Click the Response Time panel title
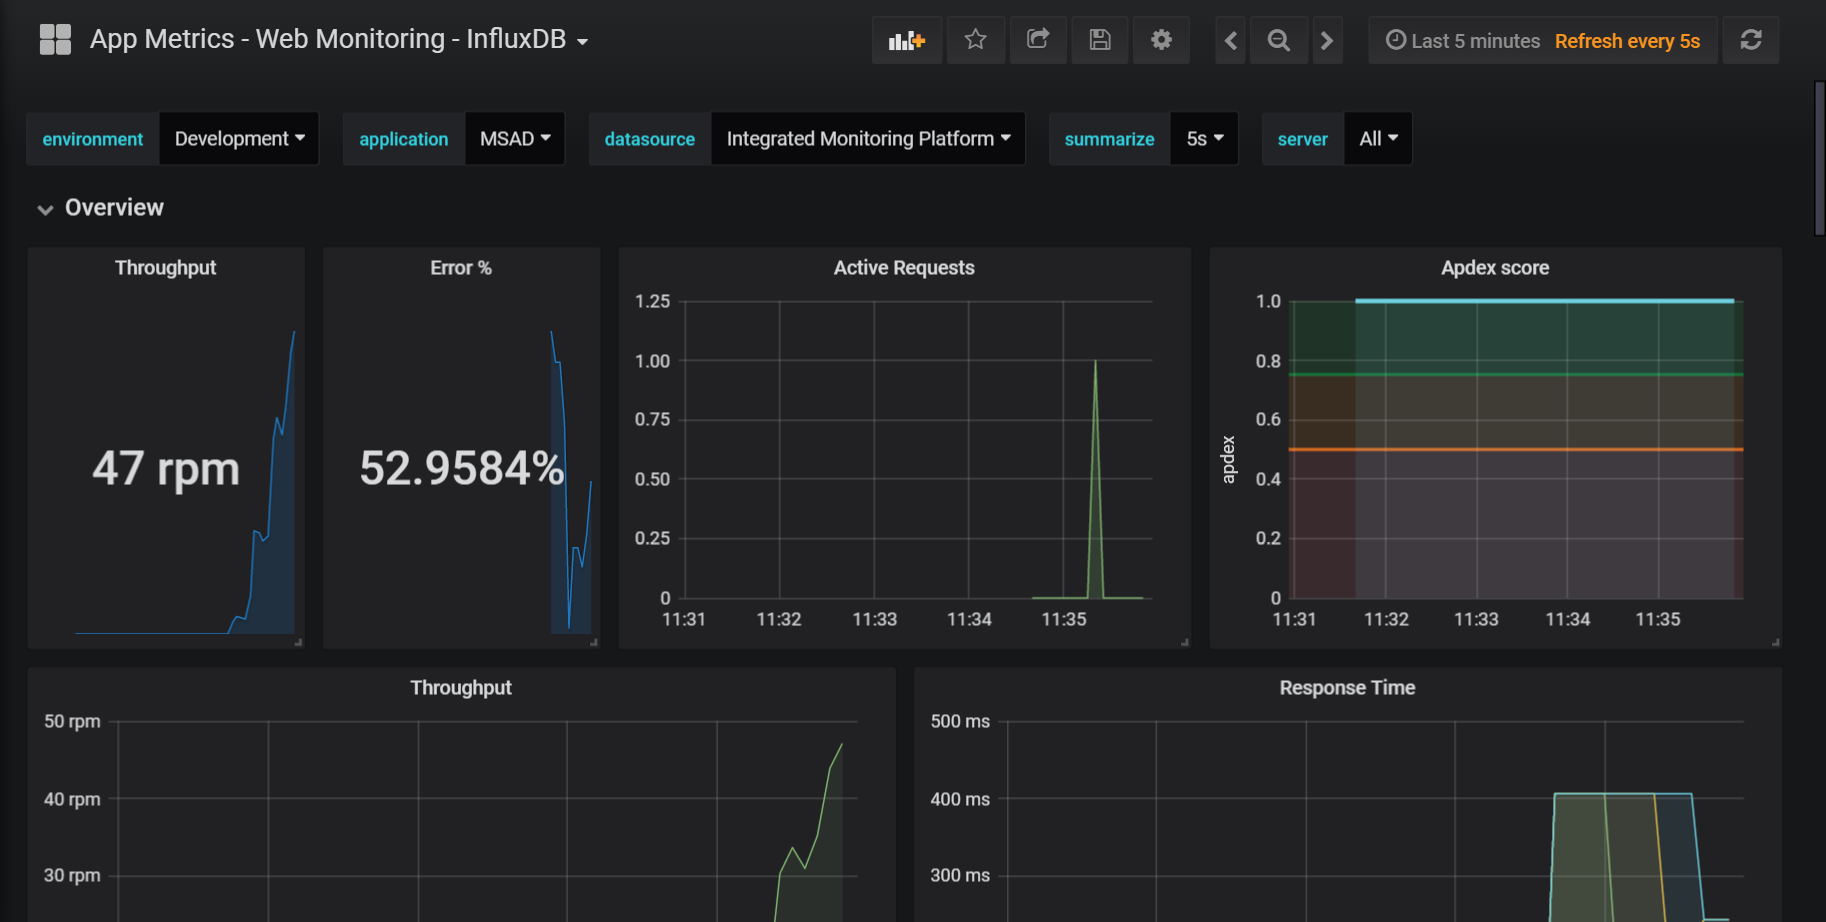The height and width of the screenshot is (922, 1826). click(1347, 688)
